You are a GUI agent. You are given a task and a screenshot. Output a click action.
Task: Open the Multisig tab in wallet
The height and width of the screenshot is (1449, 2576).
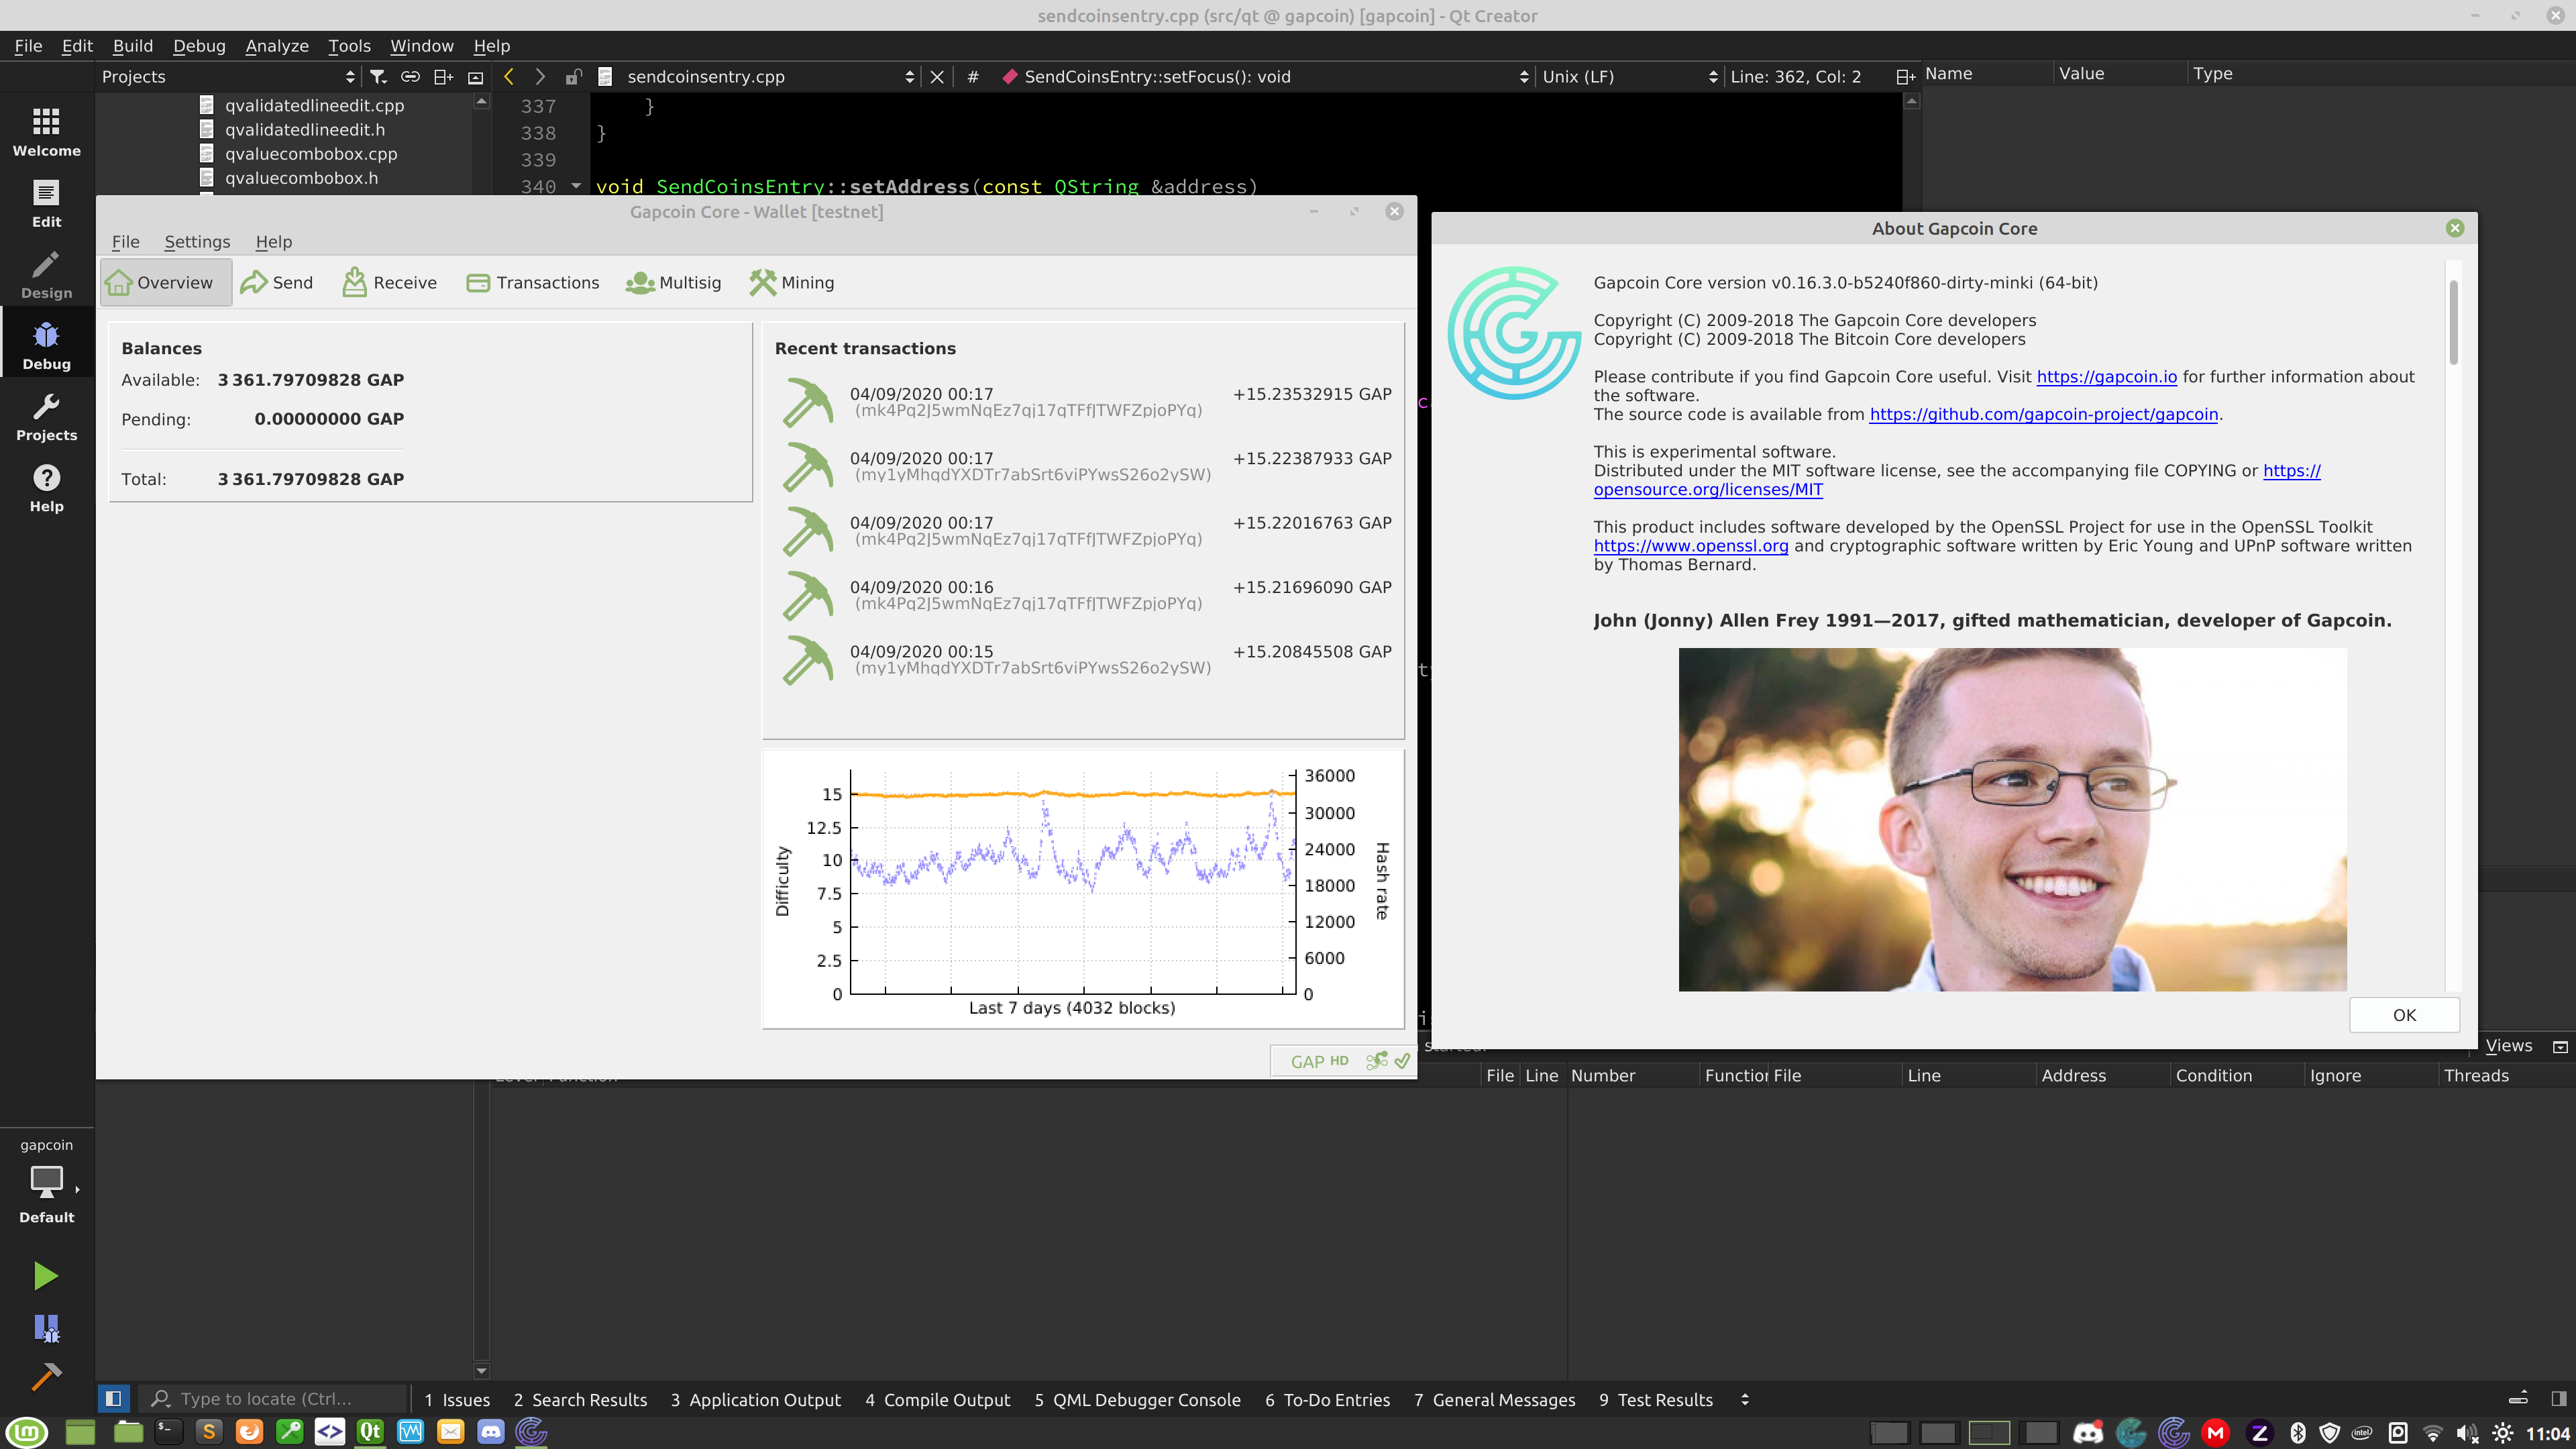pyautogui.click(x=673, y=283)
